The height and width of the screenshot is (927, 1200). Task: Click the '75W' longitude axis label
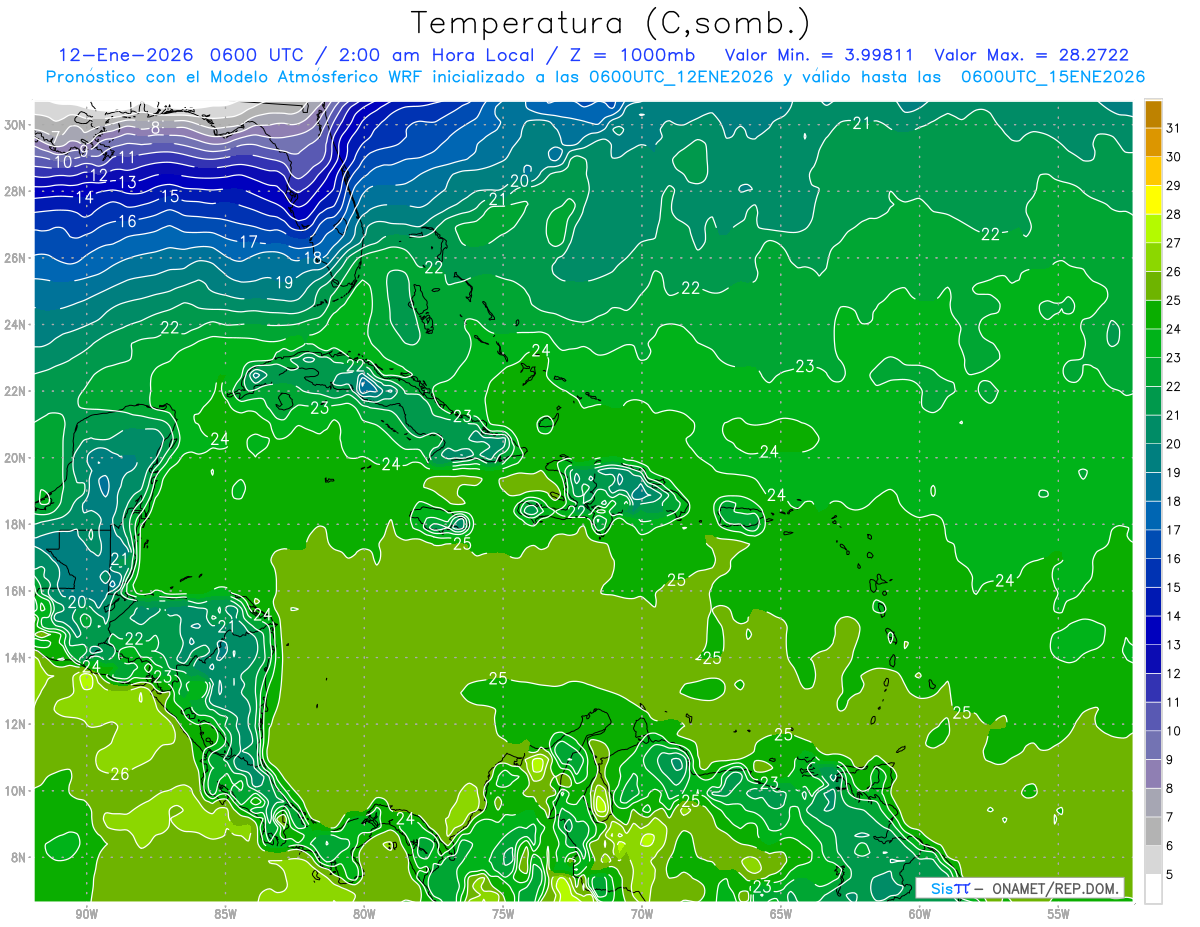tap(503, 914)
